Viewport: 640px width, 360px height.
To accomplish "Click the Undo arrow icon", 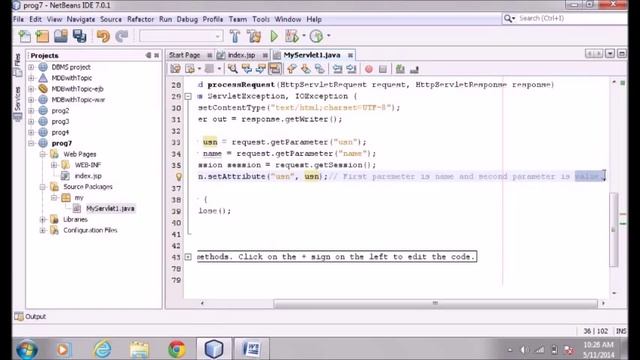I will click(103, 36).
